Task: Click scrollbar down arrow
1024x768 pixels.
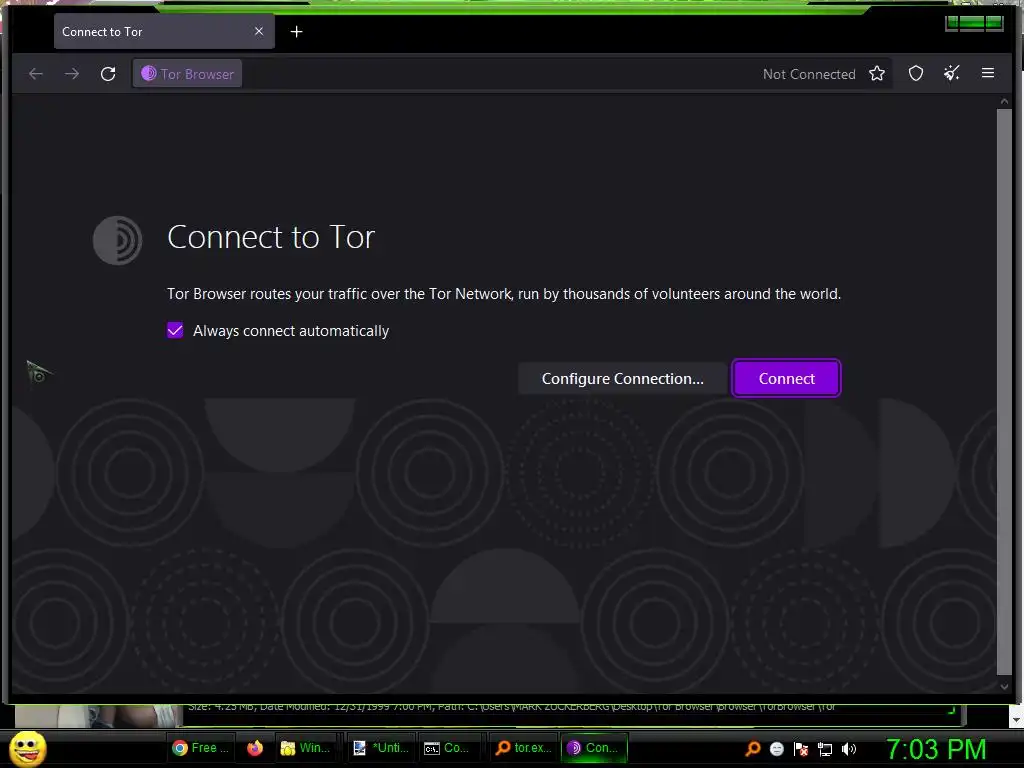Action: (1004, 686)
